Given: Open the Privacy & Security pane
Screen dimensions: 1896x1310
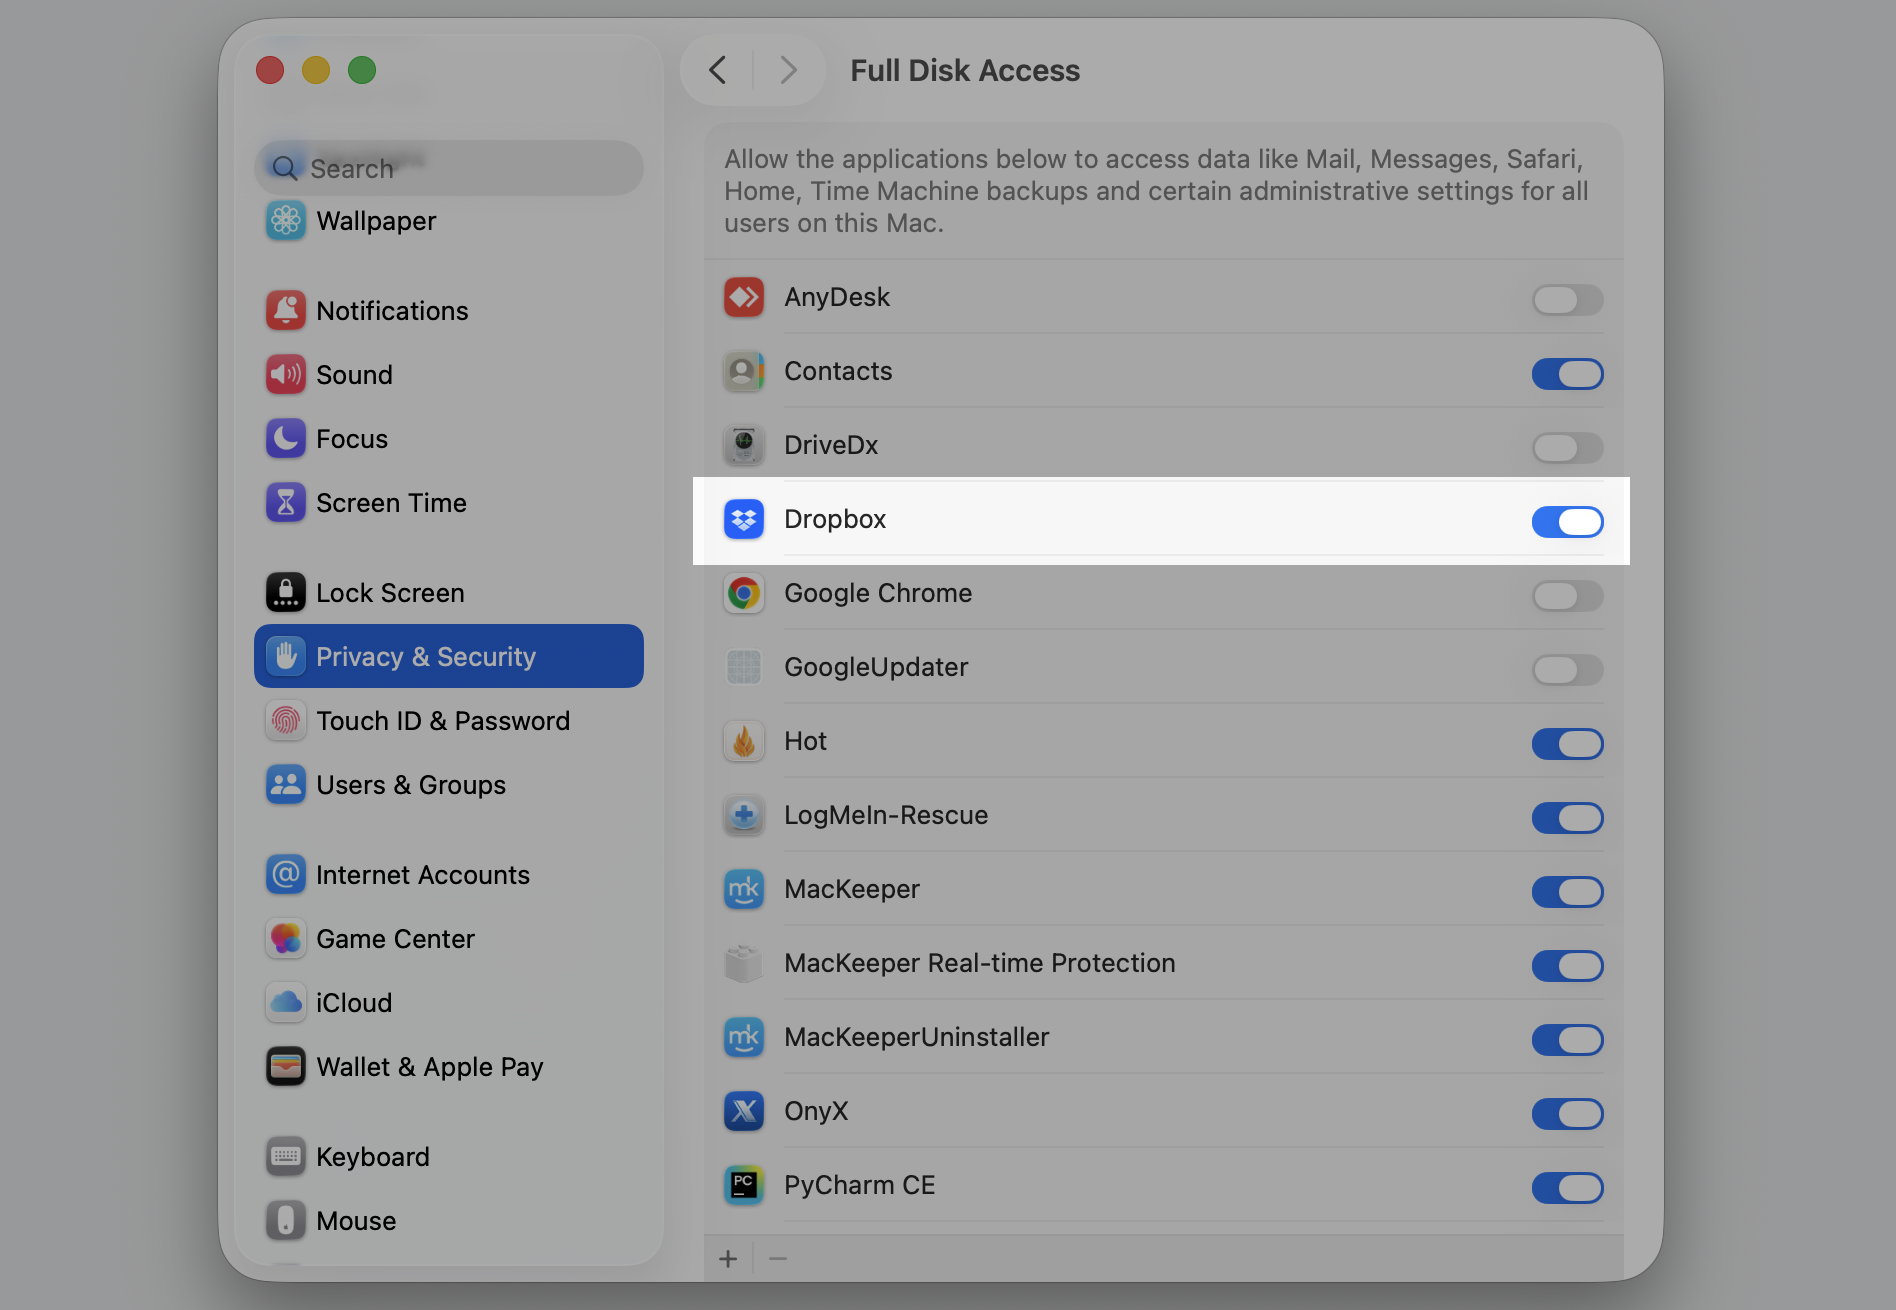Looking at the screenshot, I should coord(448,656).
